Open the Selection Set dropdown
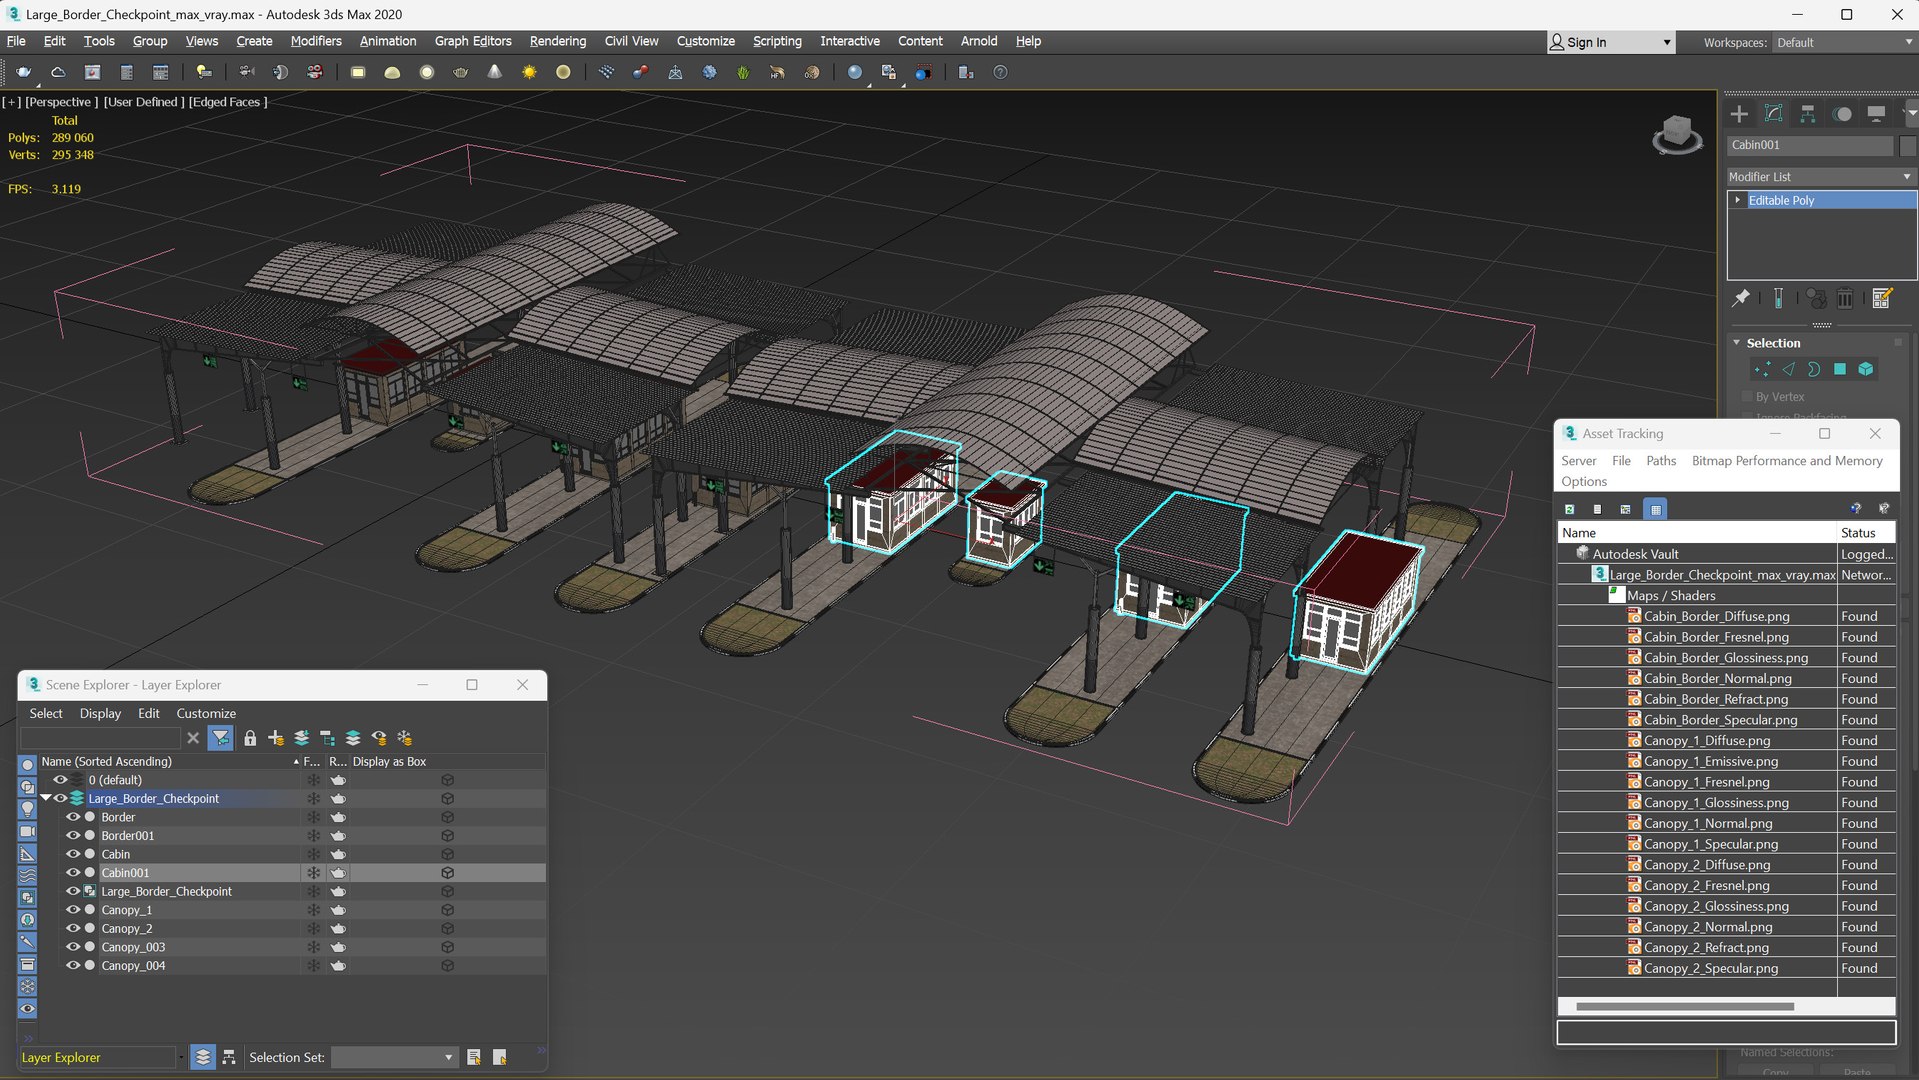This screenshot has width=1919, height=1080. coord(394,1057)
